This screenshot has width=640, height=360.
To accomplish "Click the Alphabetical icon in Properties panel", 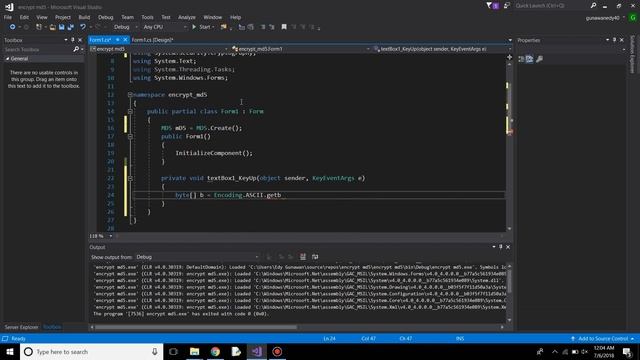I will (530, 60).
